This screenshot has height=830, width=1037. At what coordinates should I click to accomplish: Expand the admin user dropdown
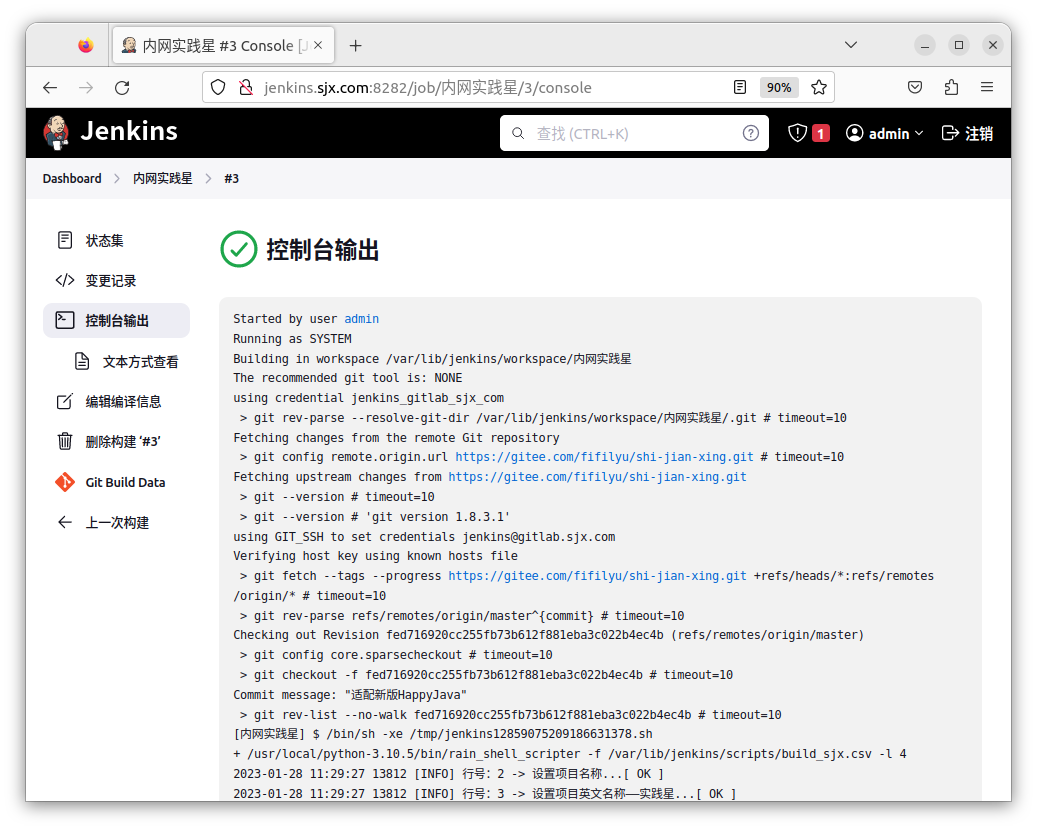click(885, 133)
